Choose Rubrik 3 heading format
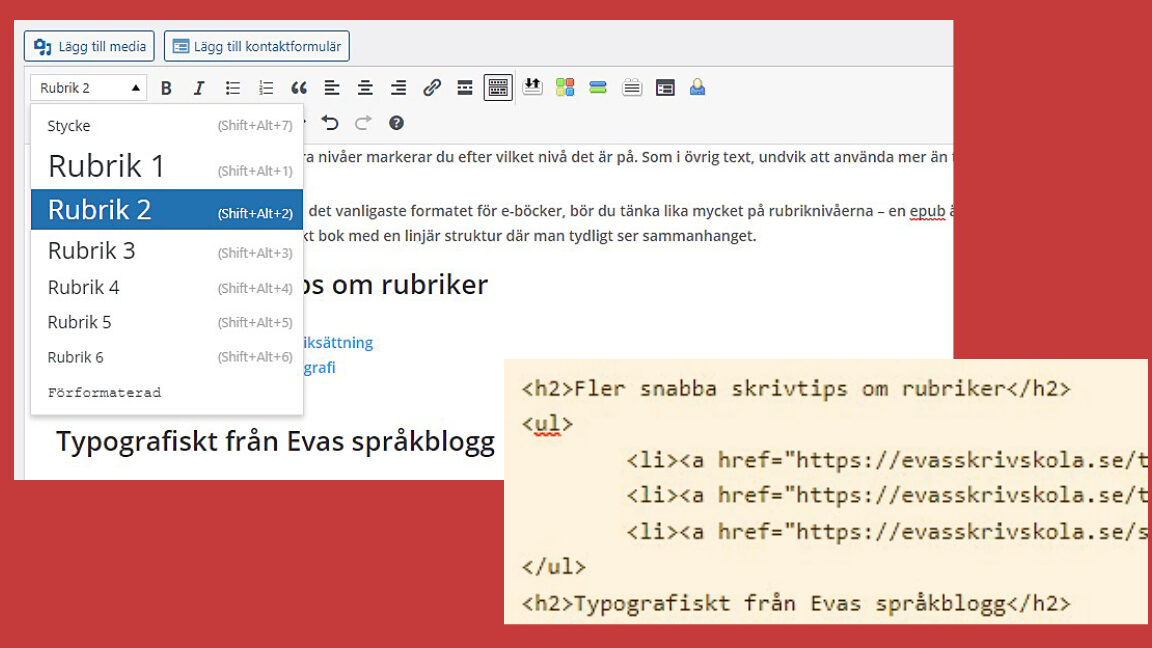The height and width of the screenshot is (648, 1152). pyautogui.click(x=167, y=251)
